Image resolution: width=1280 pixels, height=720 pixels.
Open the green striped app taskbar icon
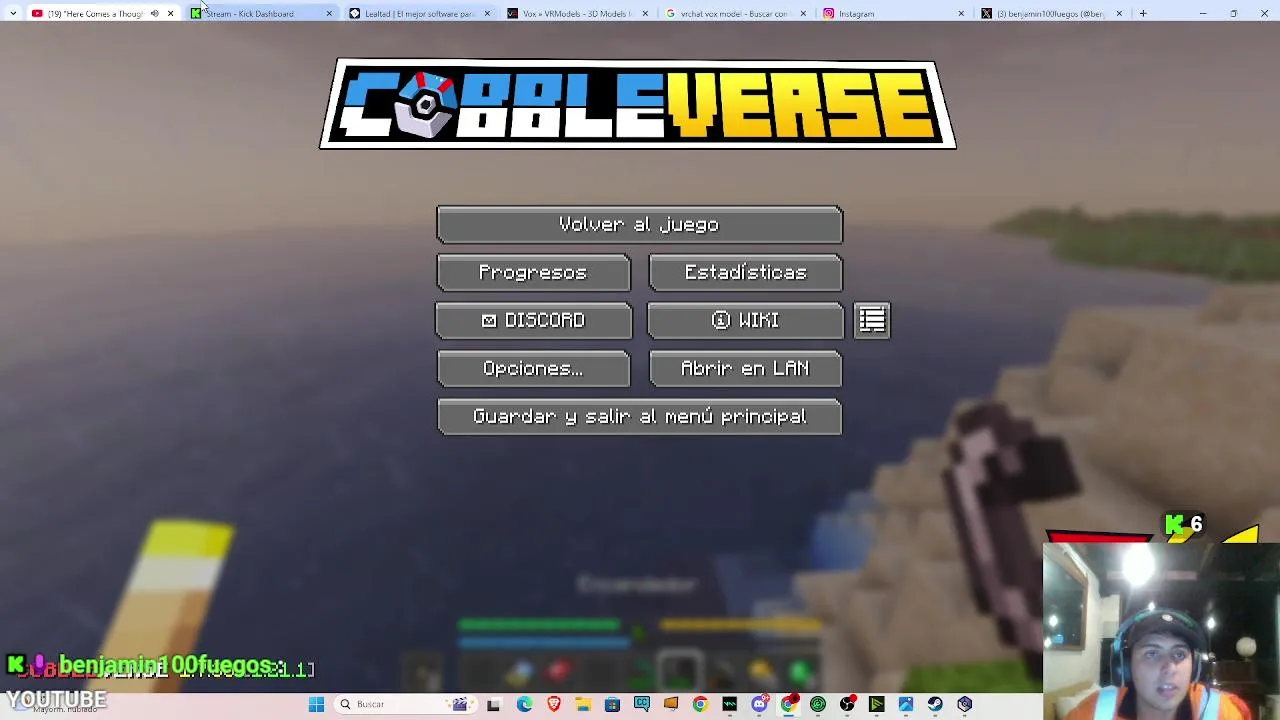point(876,704)
